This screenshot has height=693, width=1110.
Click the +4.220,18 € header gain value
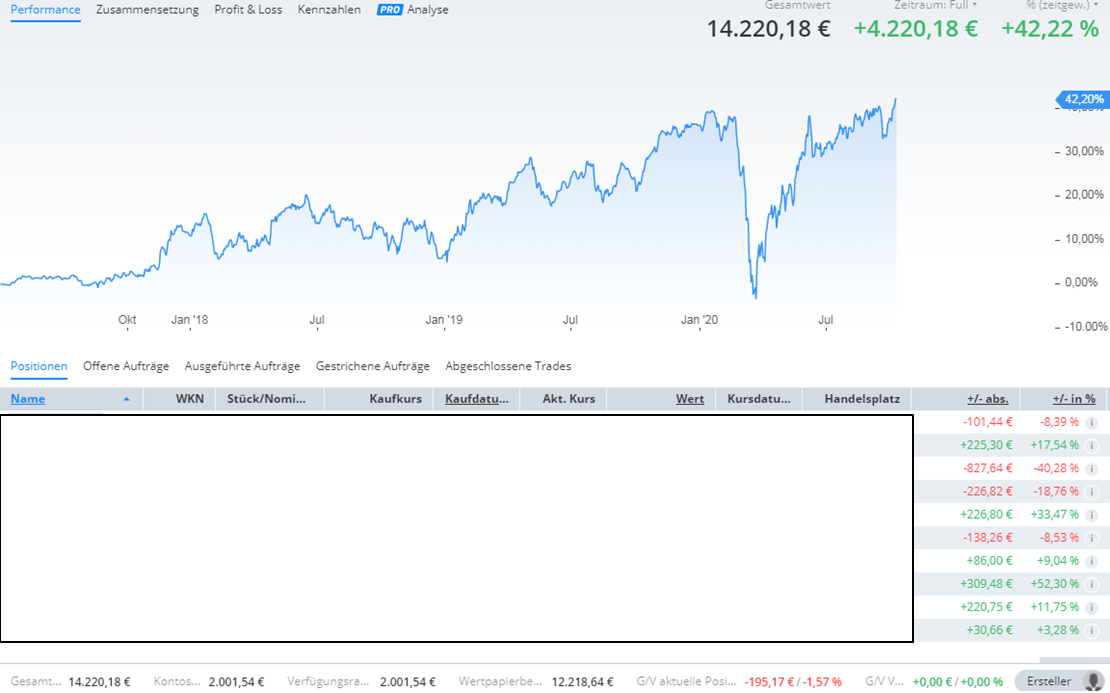tap(915, 29)
